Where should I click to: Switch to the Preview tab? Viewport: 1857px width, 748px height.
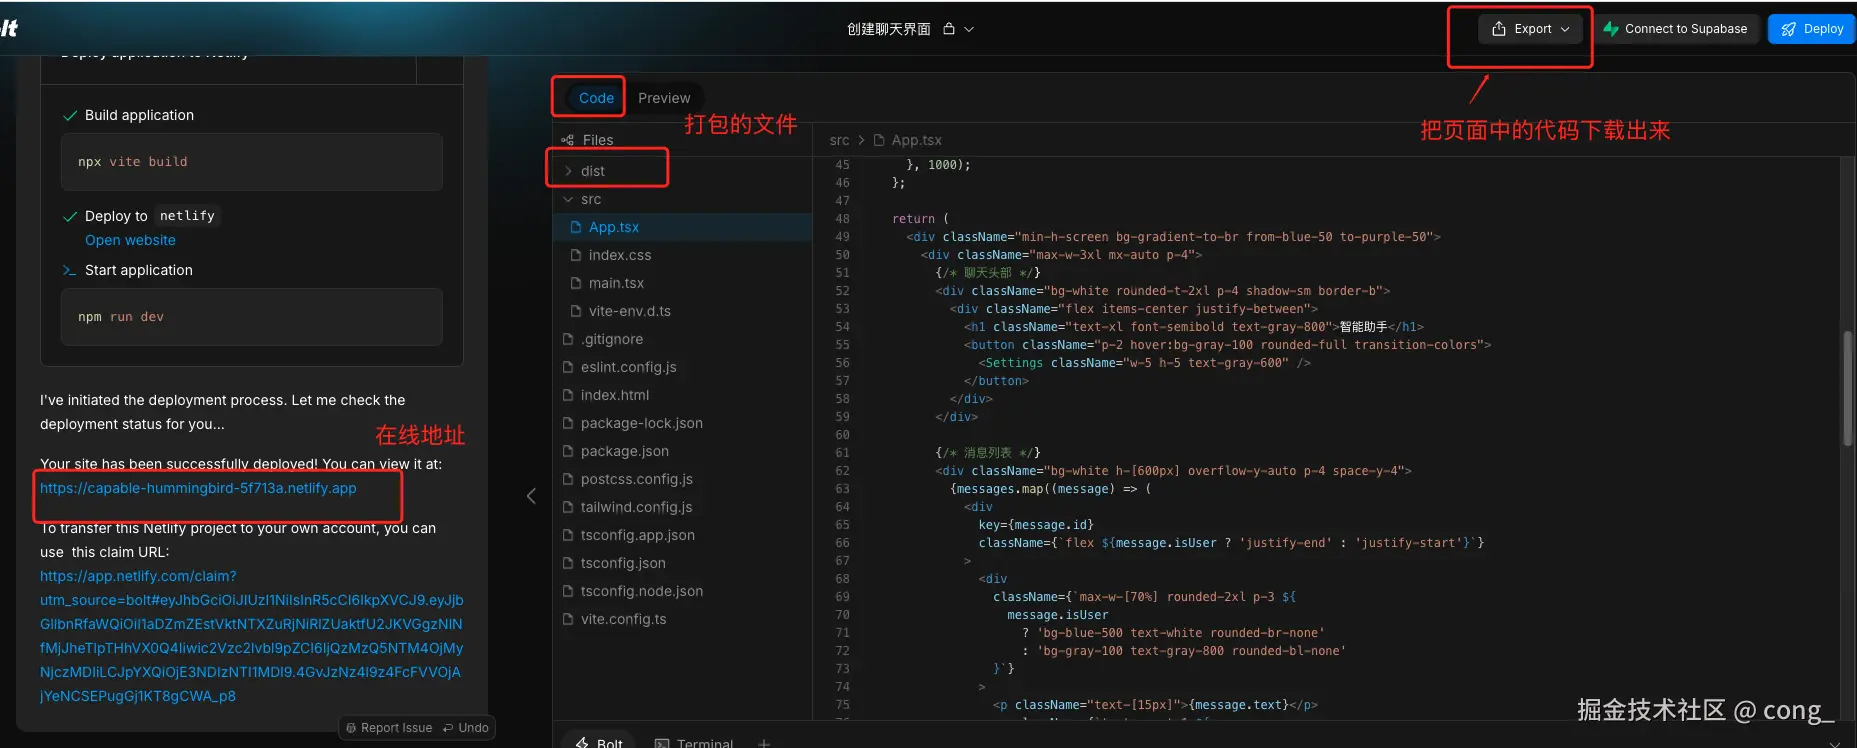[x=664, y=98]
